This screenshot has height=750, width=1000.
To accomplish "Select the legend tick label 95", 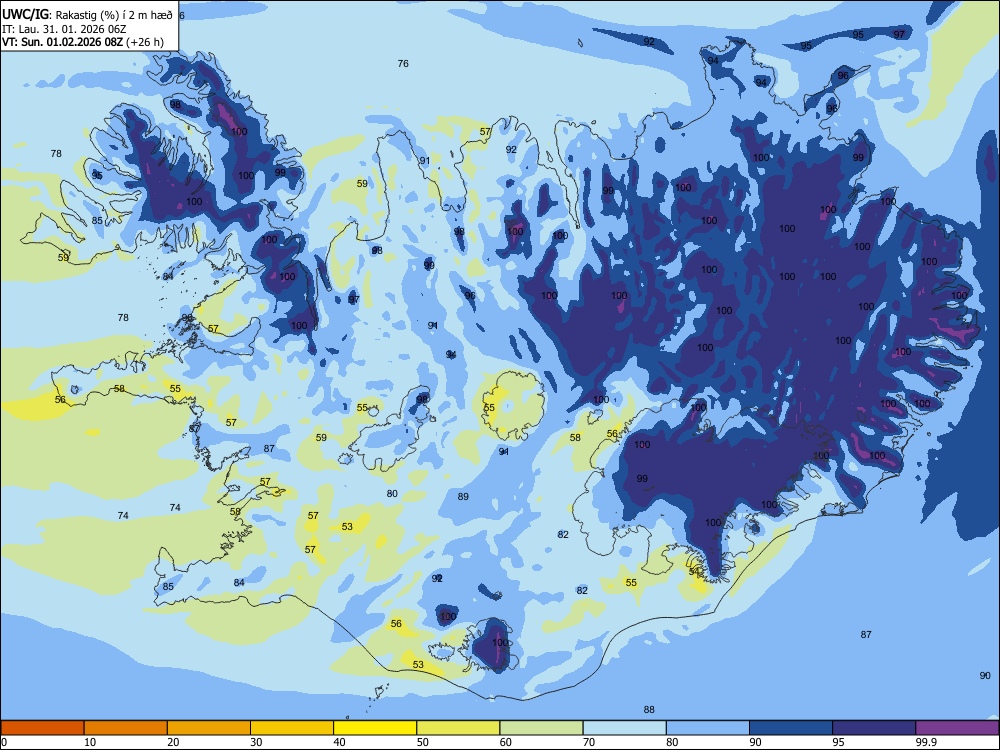I will coord(838,742).
